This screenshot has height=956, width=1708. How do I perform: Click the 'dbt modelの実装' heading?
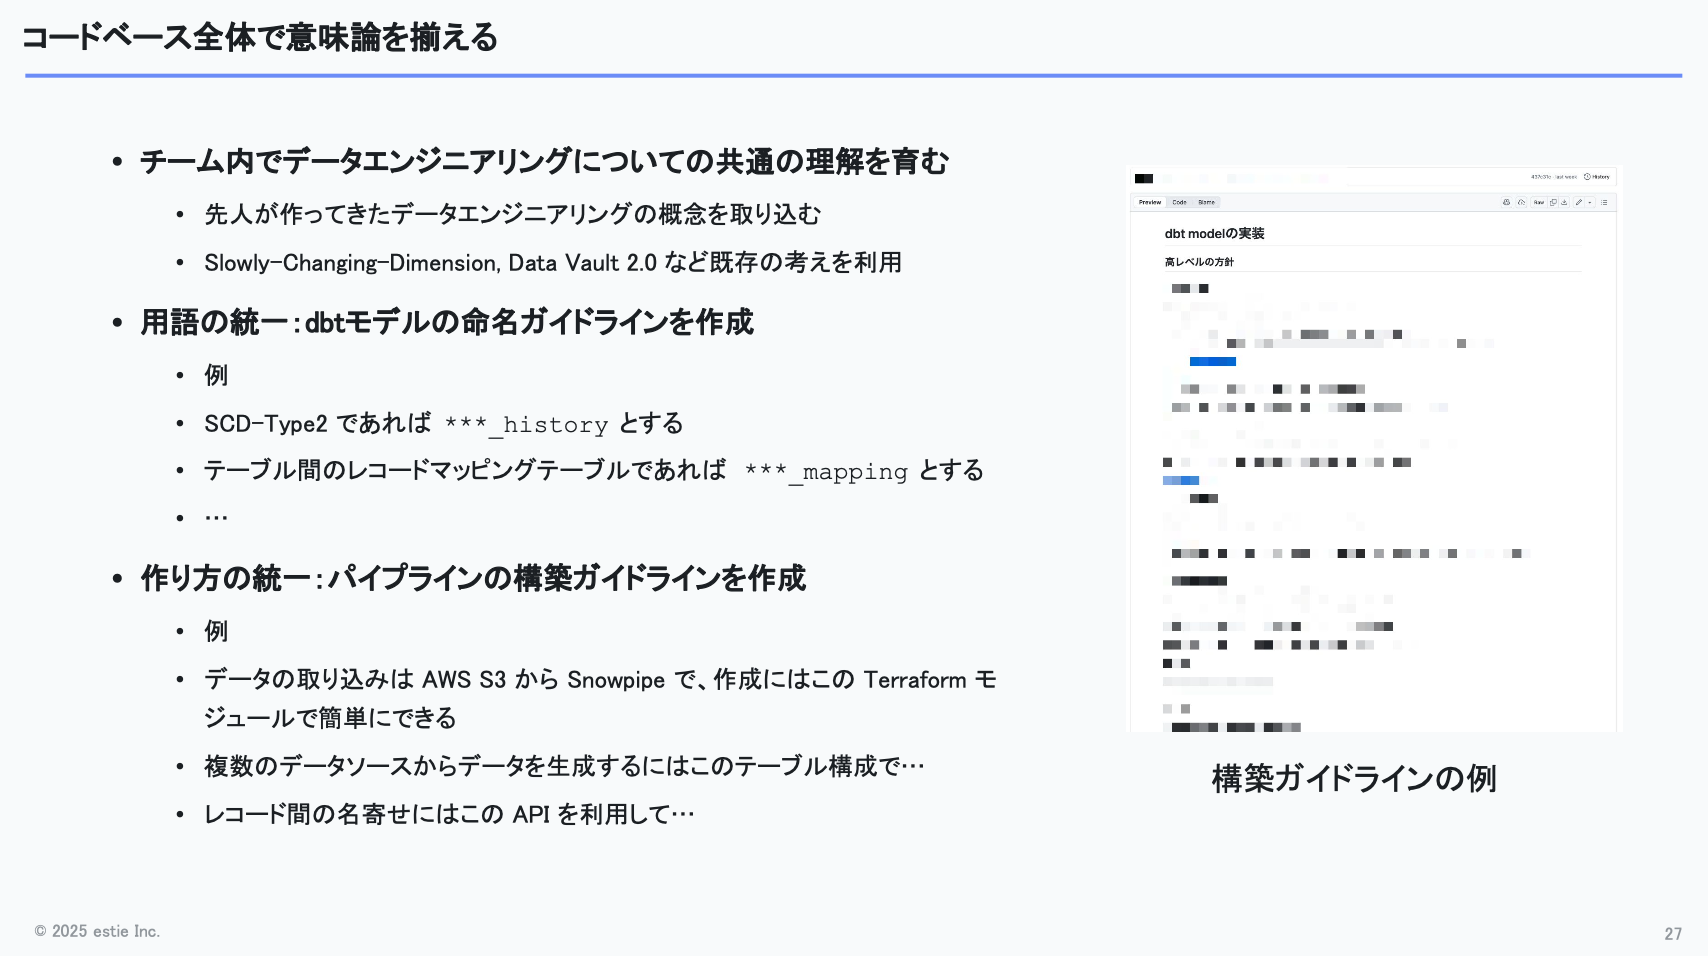1214,234
